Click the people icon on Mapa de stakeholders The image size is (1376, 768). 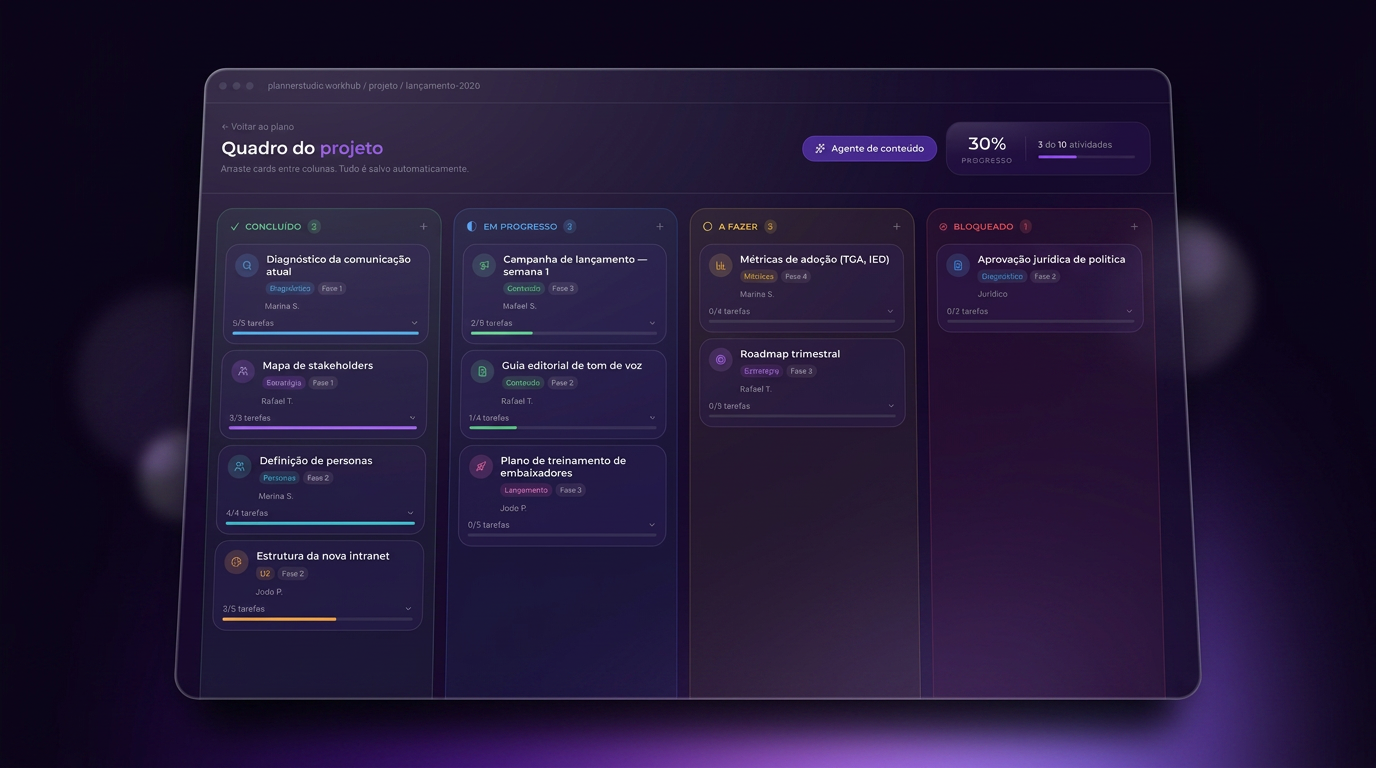click(x=243, y=371)
